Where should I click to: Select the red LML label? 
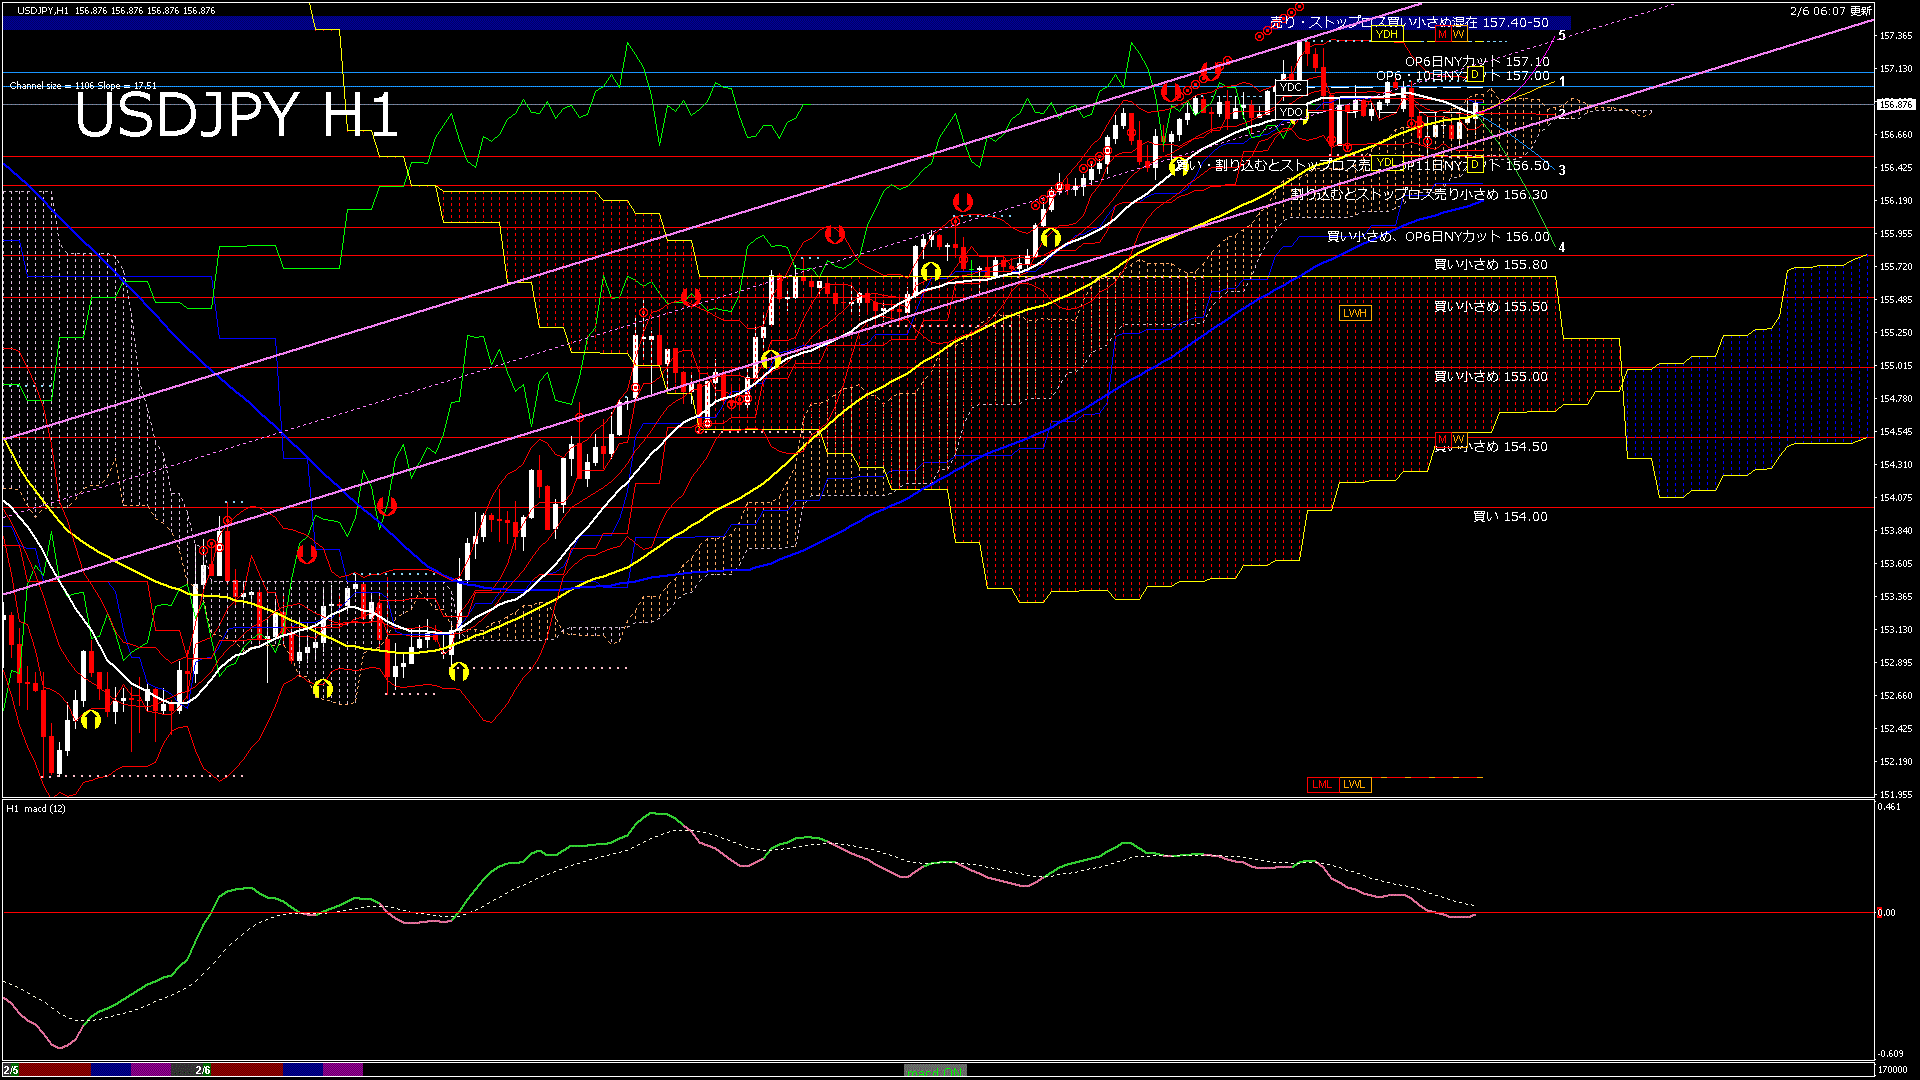point(1322,784)
